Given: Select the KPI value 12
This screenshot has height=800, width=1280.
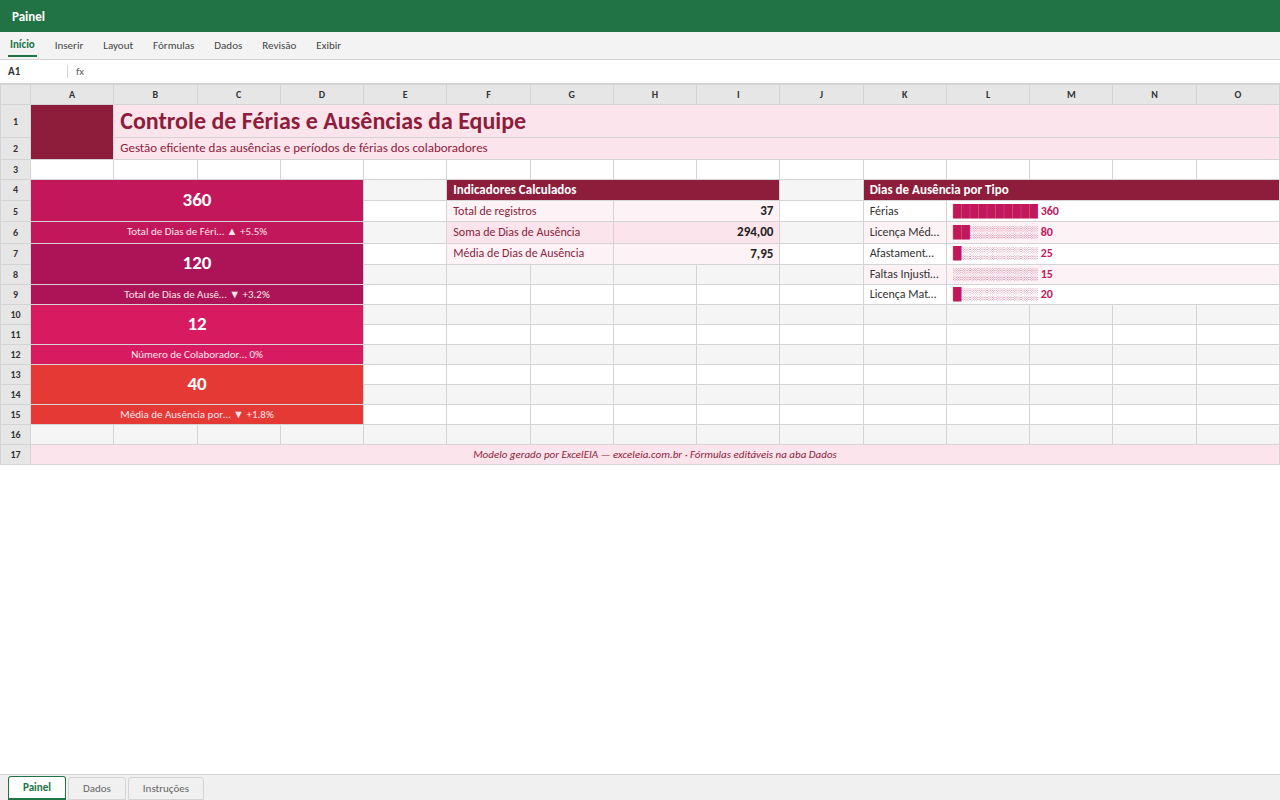Looking at the screenshot, I should click(197, 324).
